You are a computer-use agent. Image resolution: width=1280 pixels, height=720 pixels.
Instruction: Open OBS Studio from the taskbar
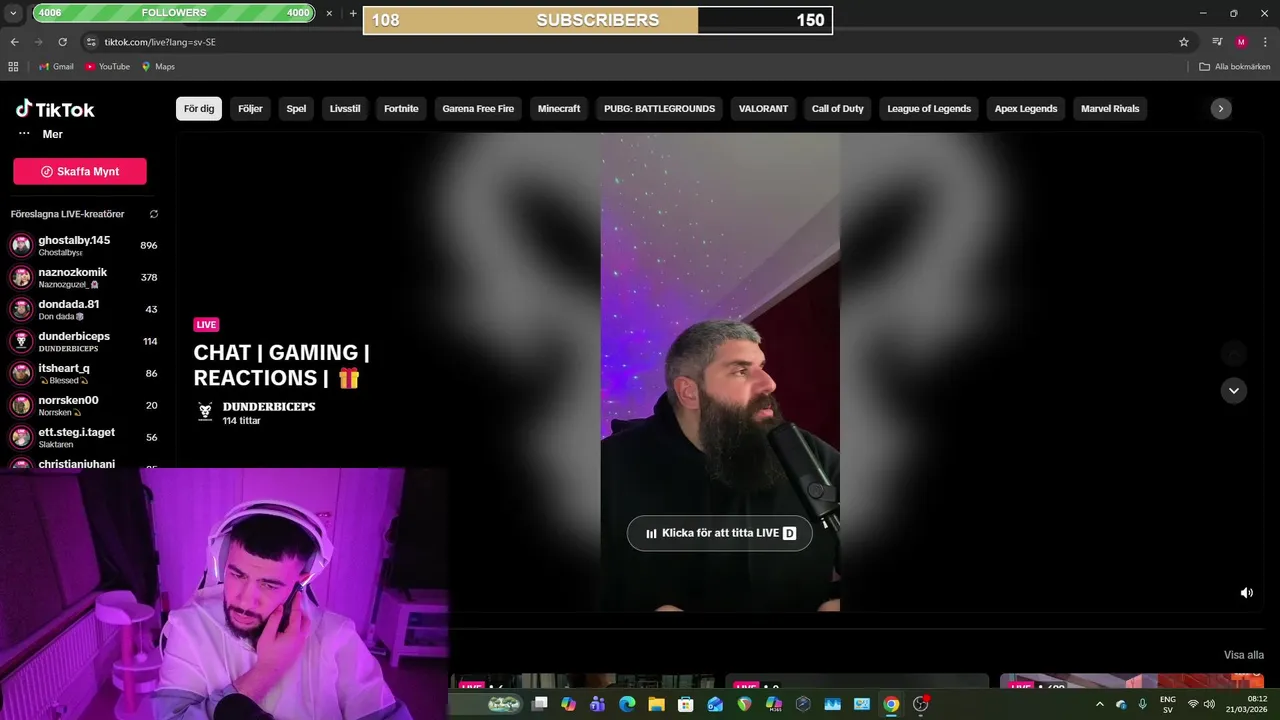coord(921,704)
